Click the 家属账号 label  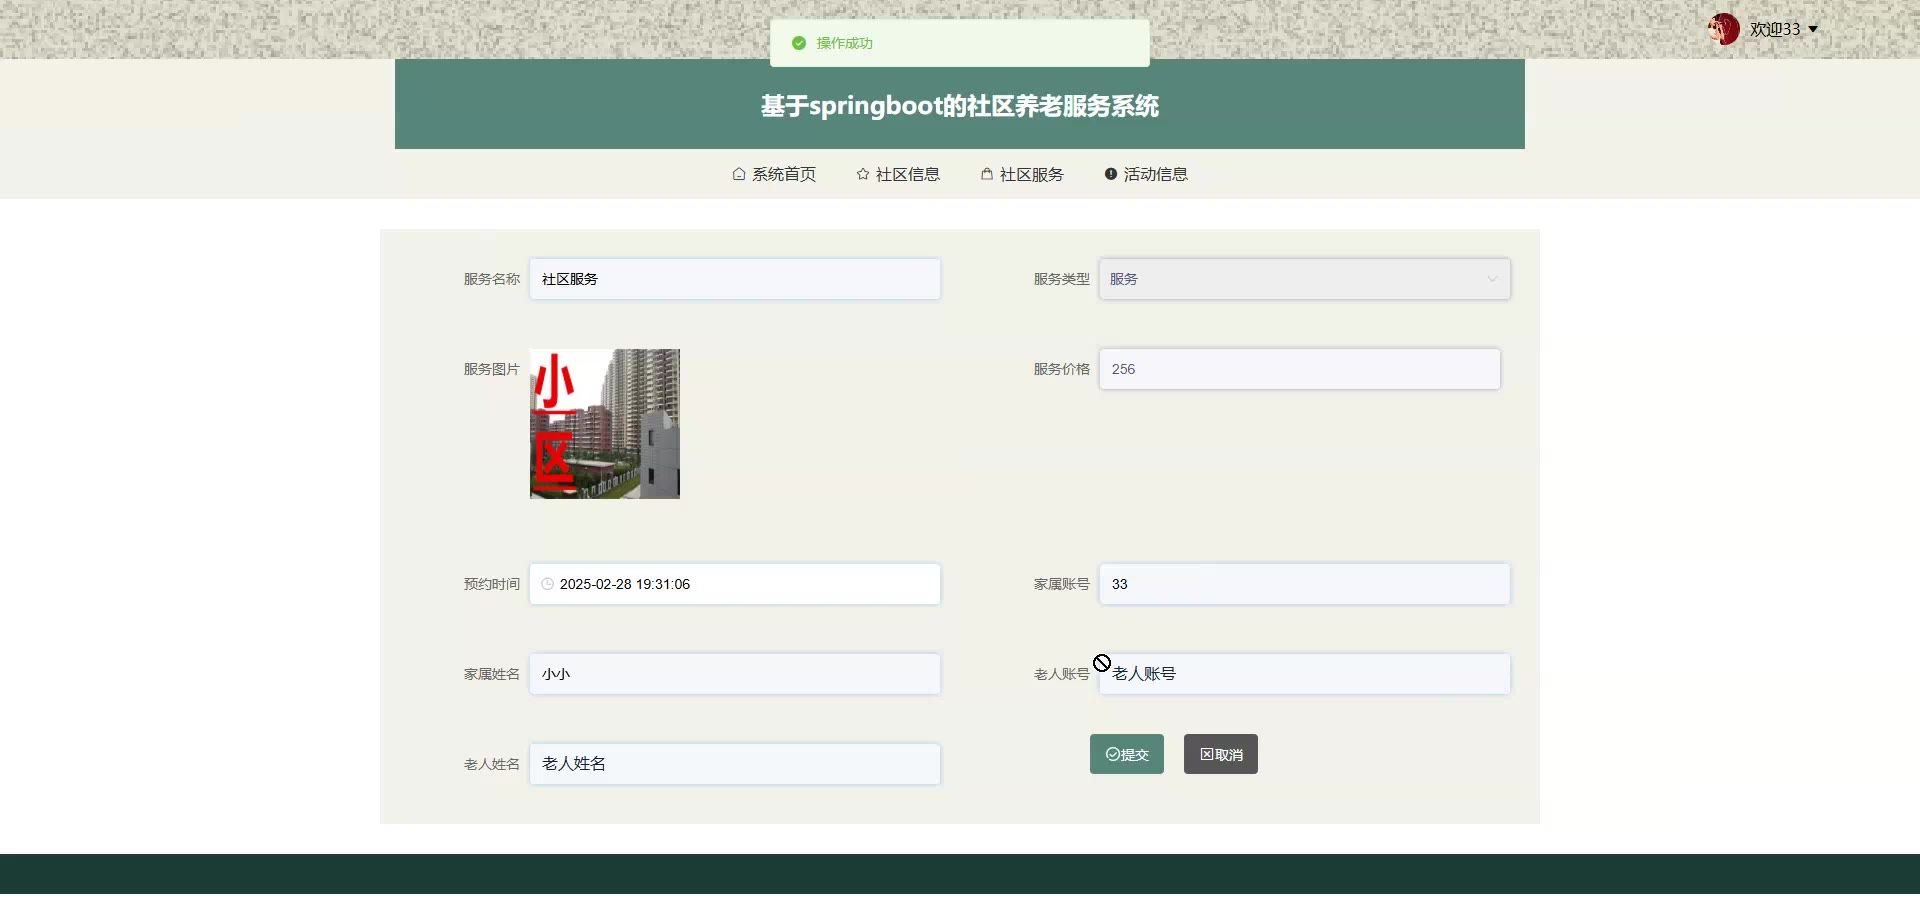(x=1062, y=584)
